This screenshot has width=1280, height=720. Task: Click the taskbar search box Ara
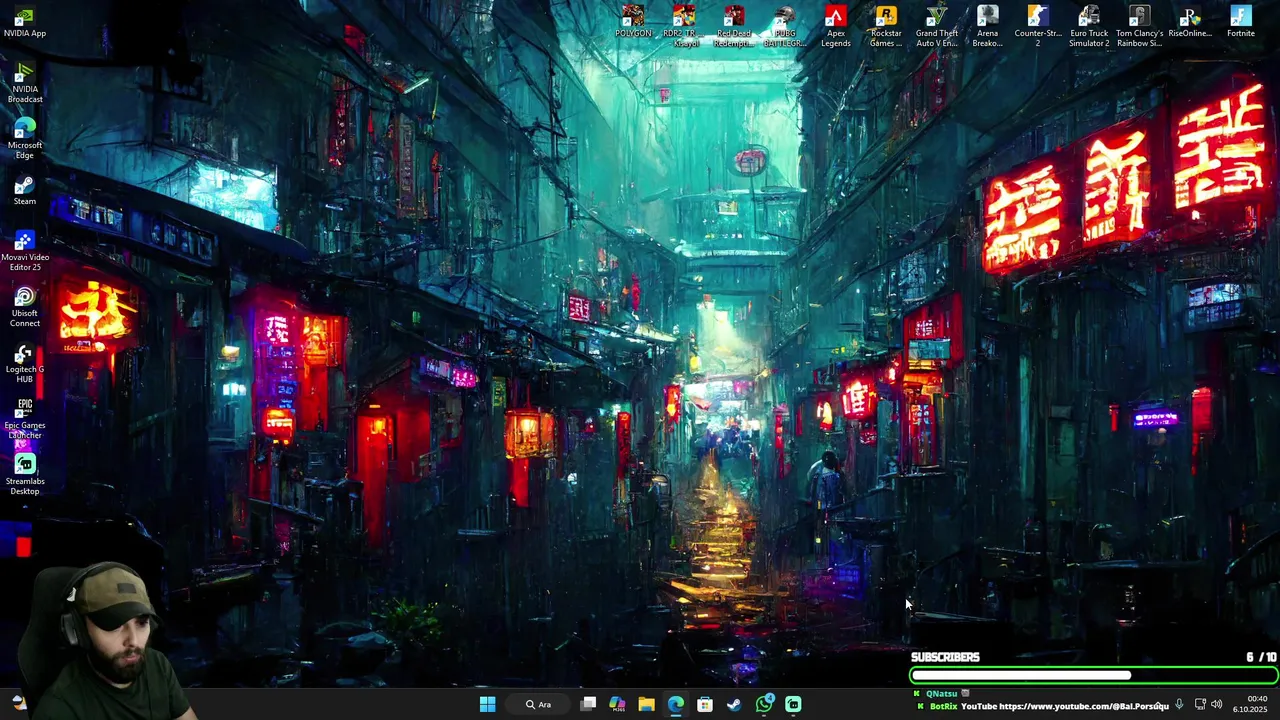click(539, 704)
